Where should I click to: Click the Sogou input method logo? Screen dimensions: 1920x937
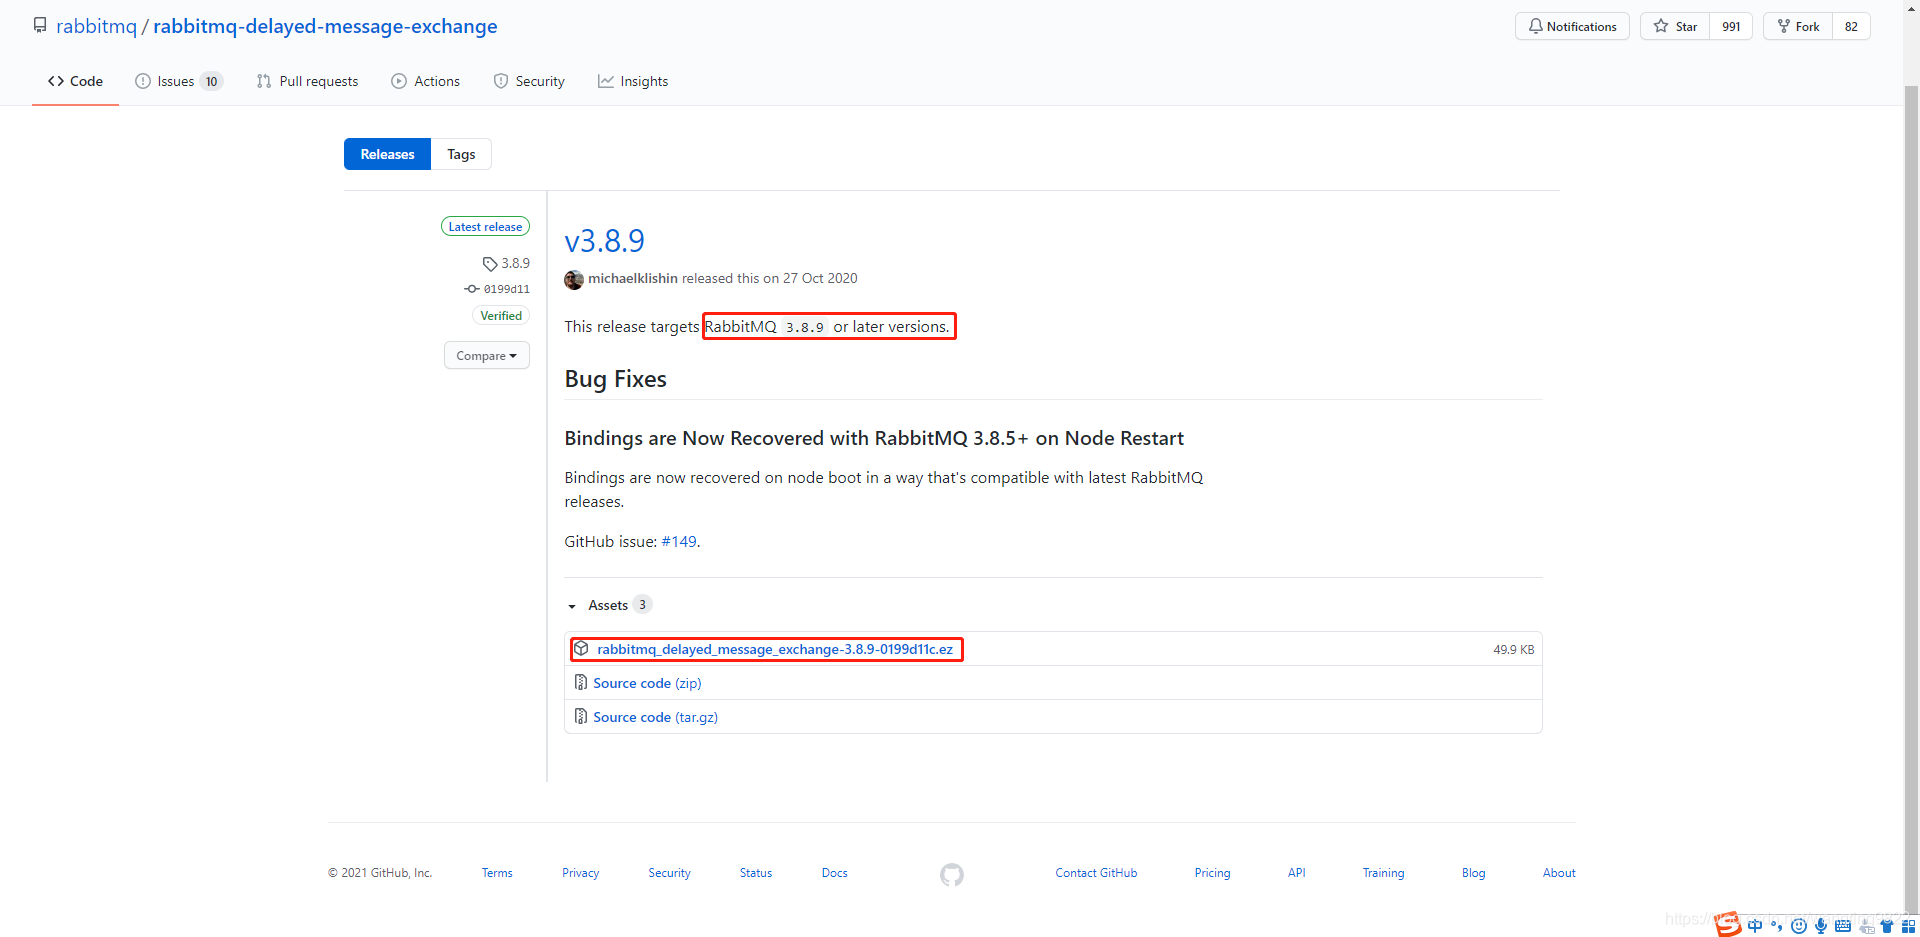[x=1728, y=924]
